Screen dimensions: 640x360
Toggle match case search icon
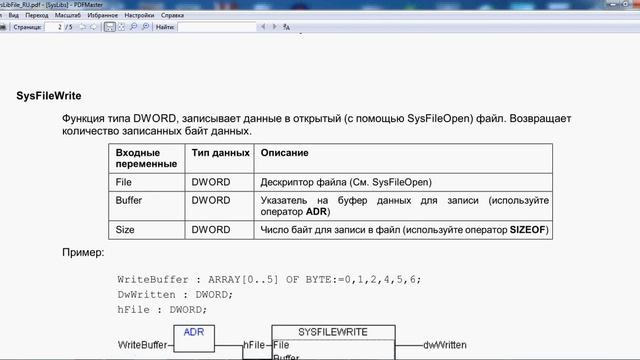[287, 27]
